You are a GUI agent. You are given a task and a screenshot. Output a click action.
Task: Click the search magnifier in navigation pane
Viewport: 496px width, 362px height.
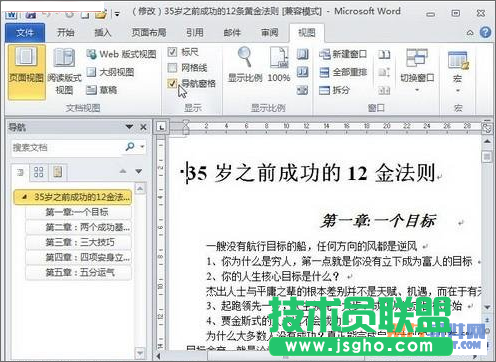pyautogui.click(x=130, y=147)
